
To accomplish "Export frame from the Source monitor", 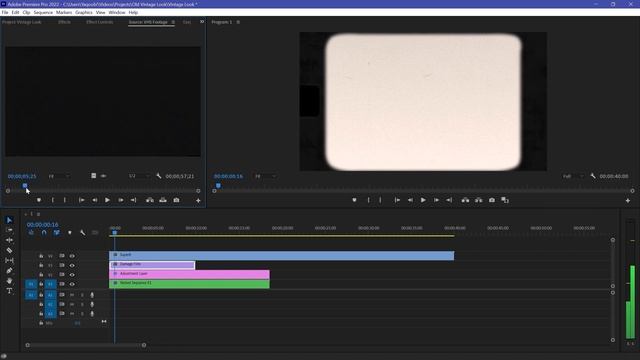I will coord(176,200).
